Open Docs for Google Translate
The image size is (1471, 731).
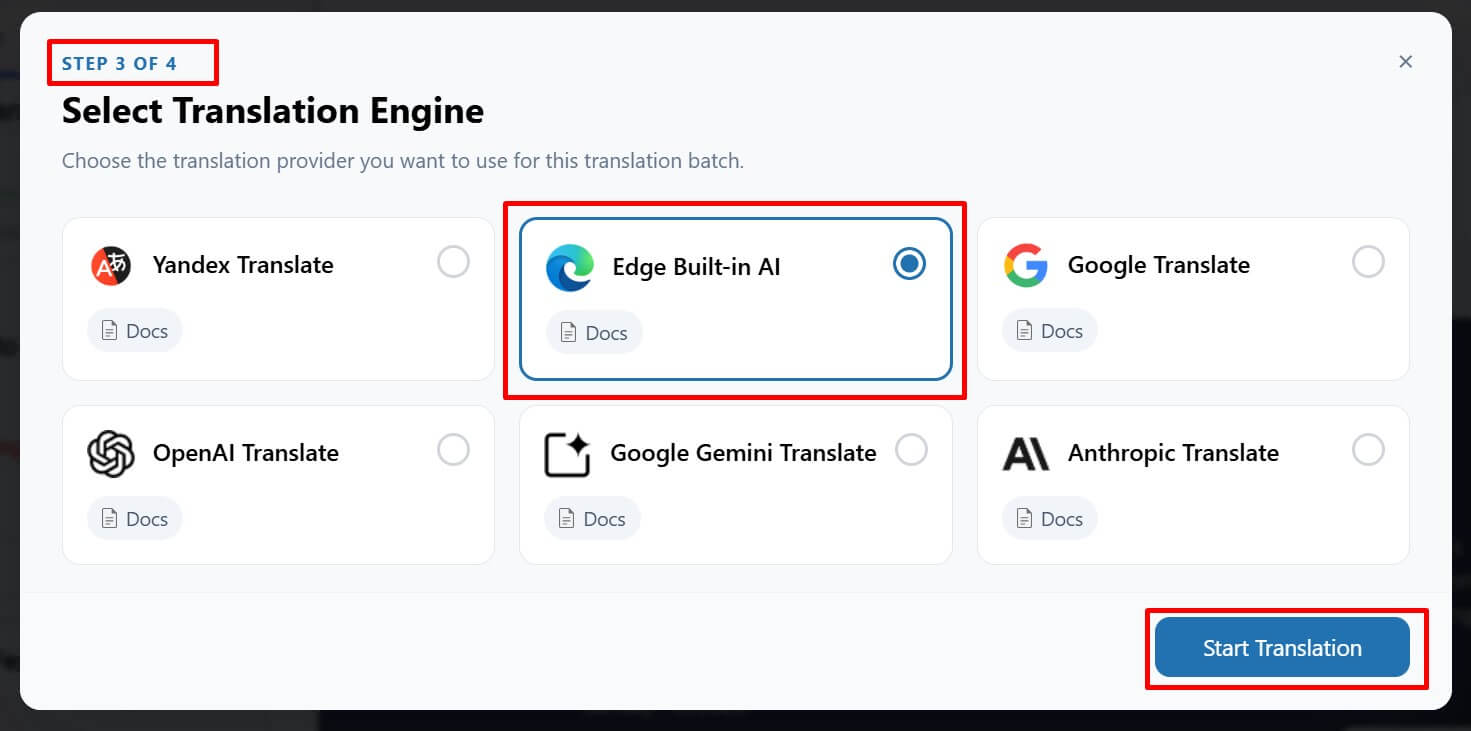point(1050,331)
